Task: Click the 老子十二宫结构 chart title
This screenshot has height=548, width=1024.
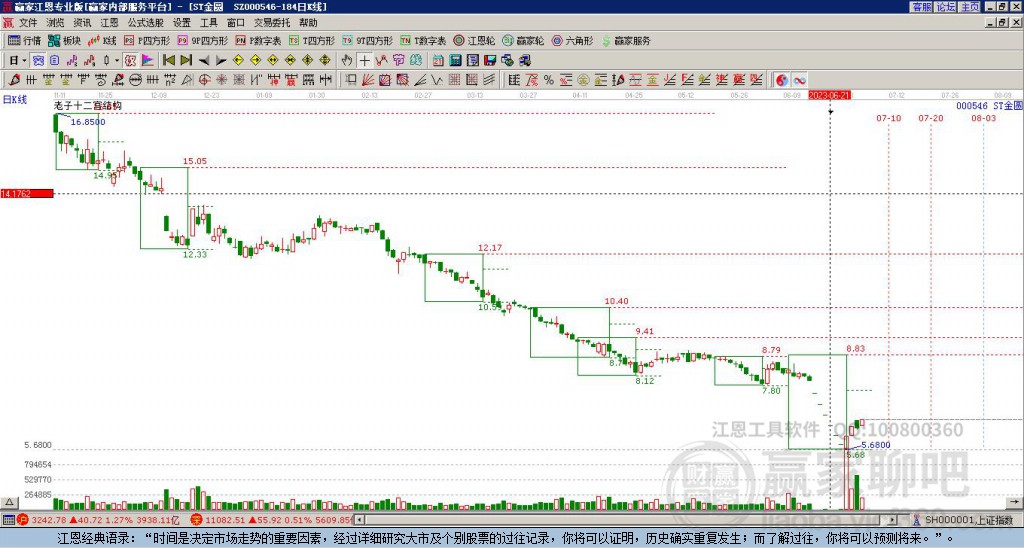Action: click(87, 106)
